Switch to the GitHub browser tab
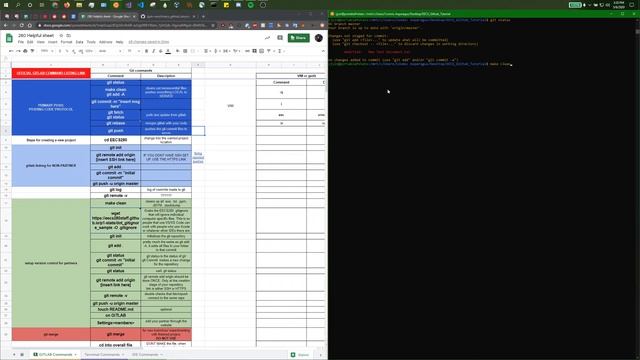This screenshot has height=360, width=640. pos(167,16)
